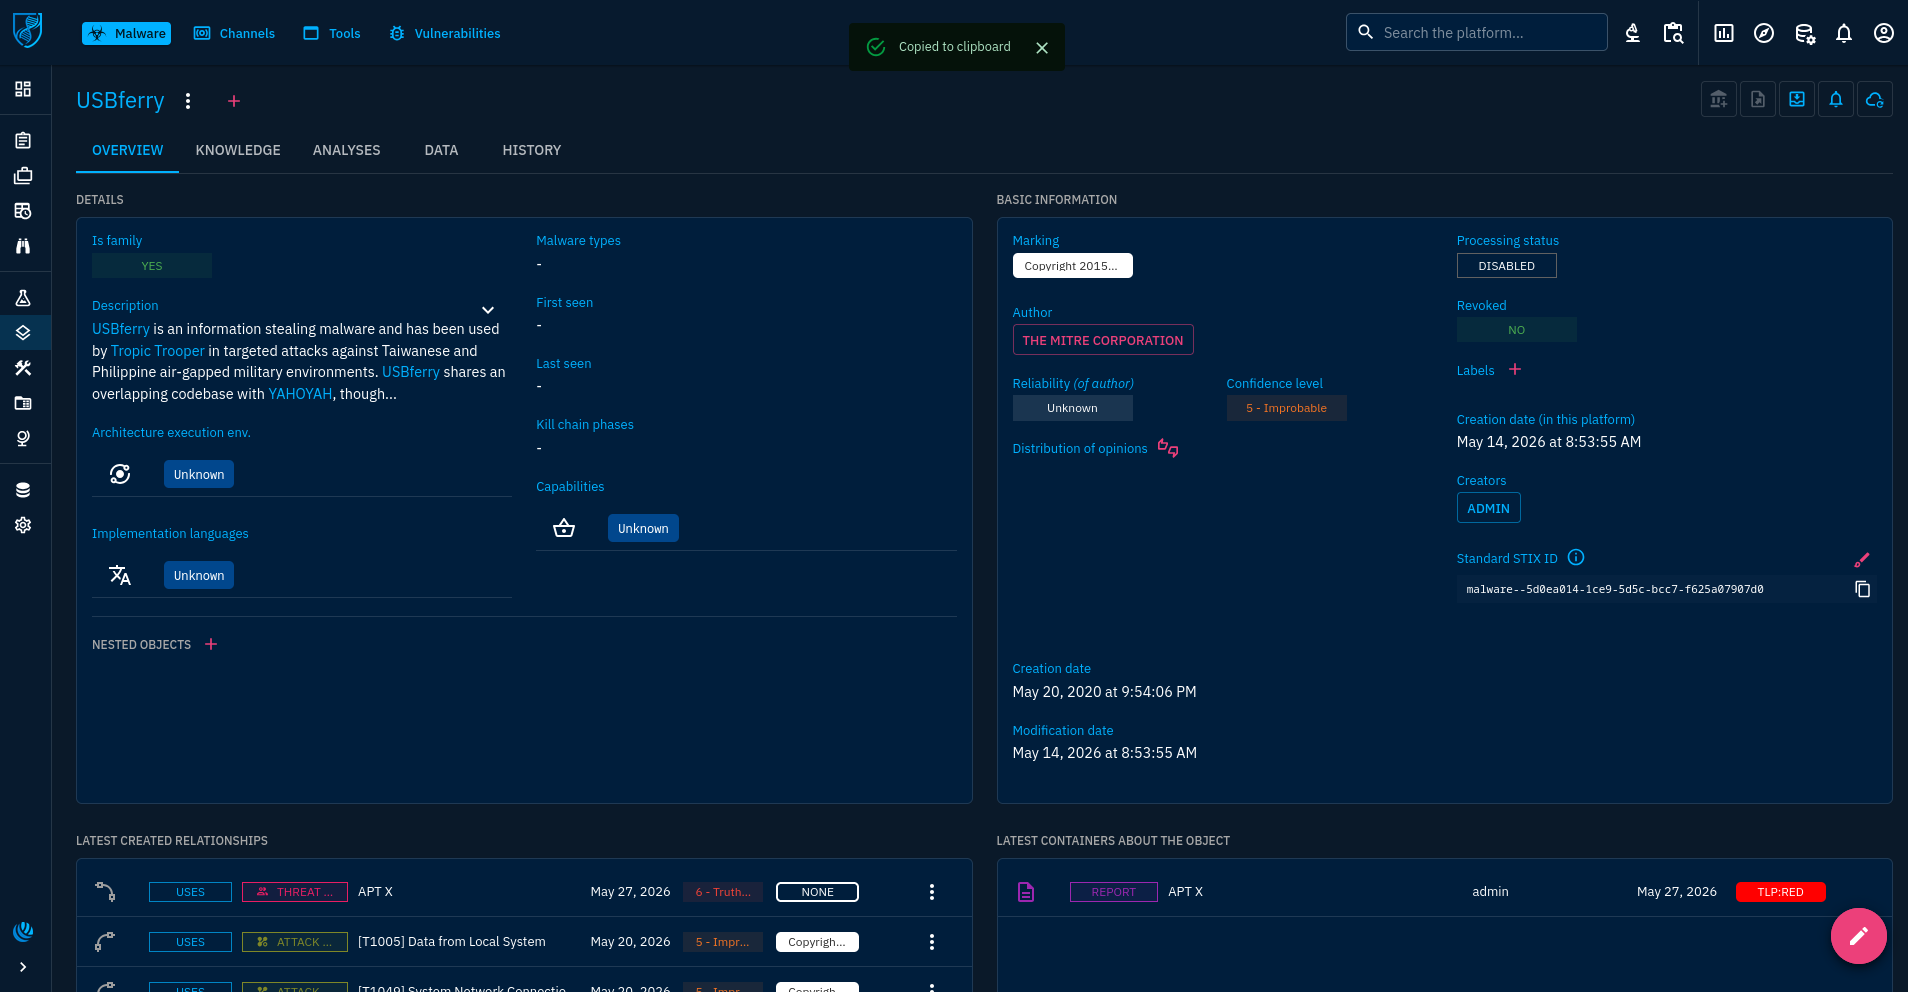Image resolution: width=1908 pixels, height=992 pixels.
Task: Click THE MITRE CORPORATION author button
Action: tap(1103, 340)
